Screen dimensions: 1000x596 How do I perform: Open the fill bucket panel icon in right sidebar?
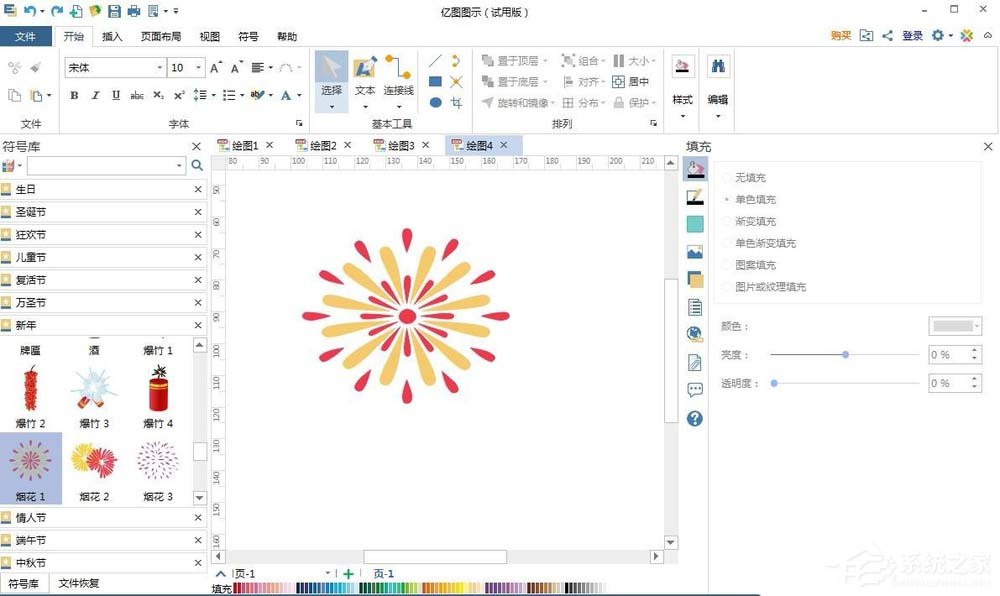click(x=695, y=169)
